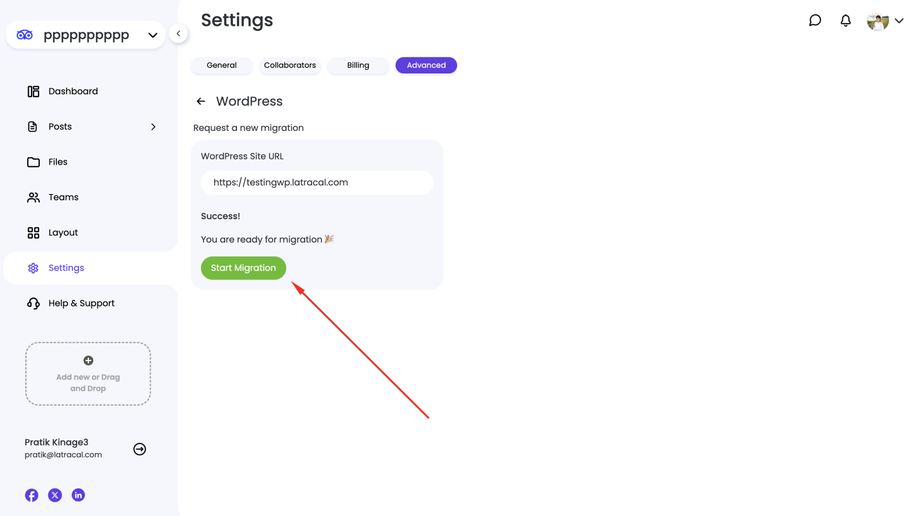Click the back arrow beside WordPress
920x516 pixels.
pyautogui.click(x=201, y=101)
